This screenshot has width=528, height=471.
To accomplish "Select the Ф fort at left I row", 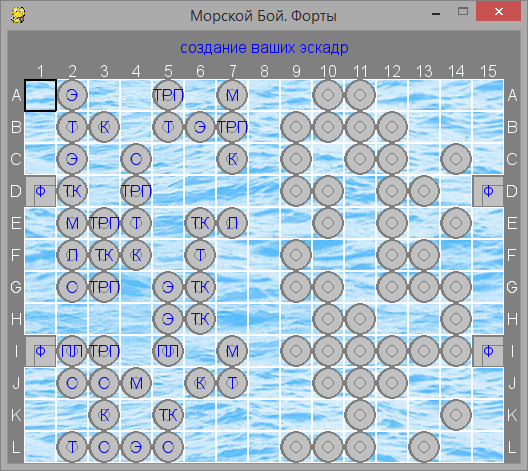I will (40, 351).
